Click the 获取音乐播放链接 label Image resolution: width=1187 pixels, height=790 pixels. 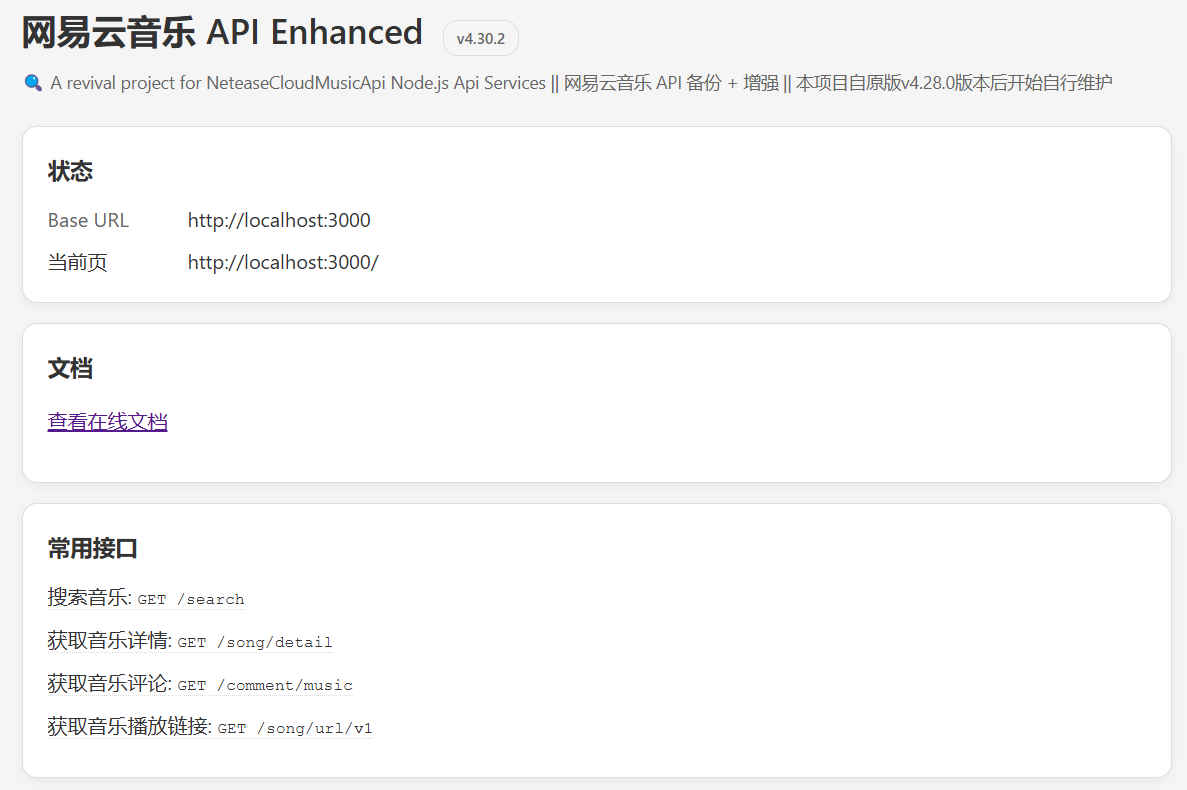click(x=128, y=727)
